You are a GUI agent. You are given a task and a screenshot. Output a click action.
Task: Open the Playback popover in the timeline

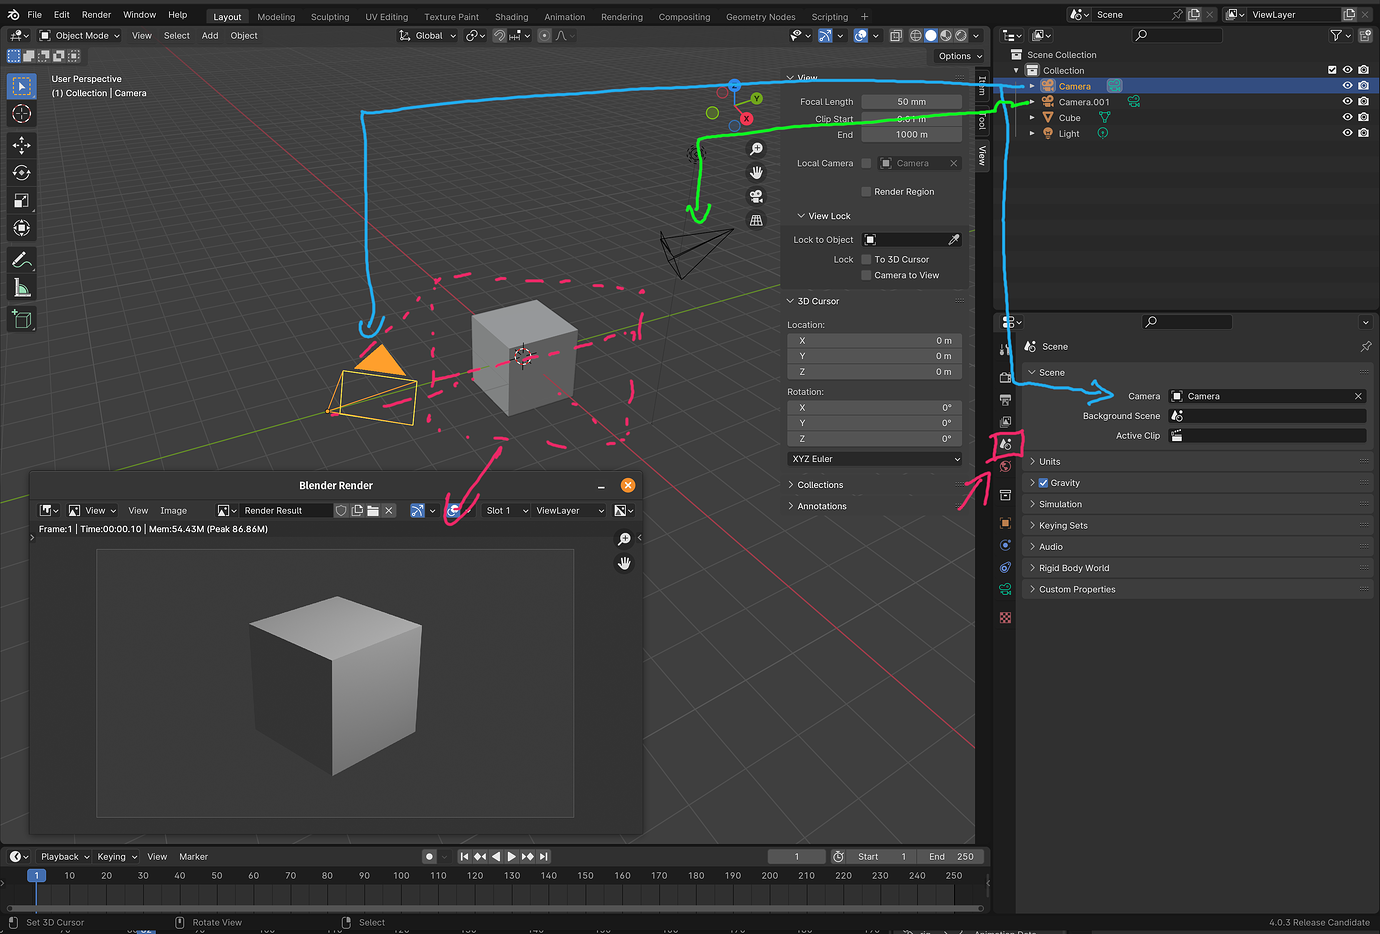click(x=65, y=857)
